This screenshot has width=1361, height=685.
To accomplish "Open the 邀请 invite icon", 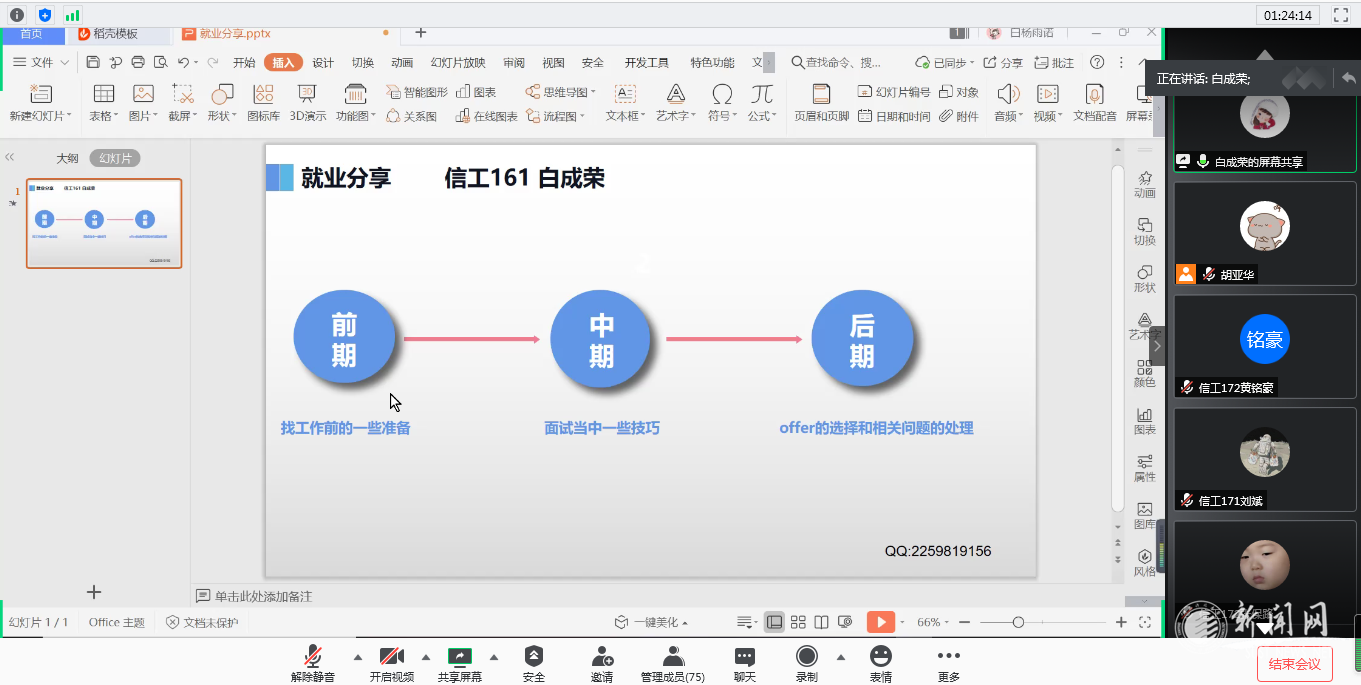I will [602, 657].
